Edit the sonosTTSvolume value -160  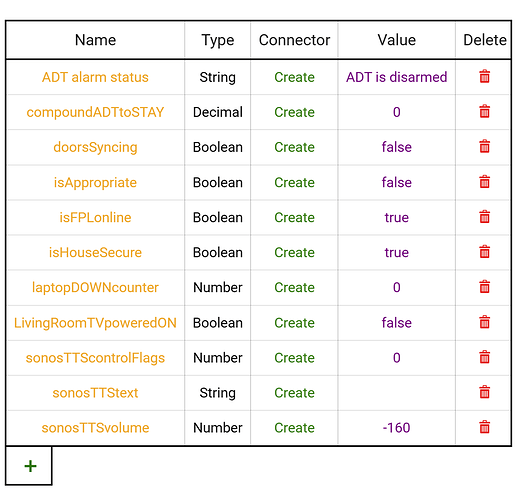click(x=397, y=428)
